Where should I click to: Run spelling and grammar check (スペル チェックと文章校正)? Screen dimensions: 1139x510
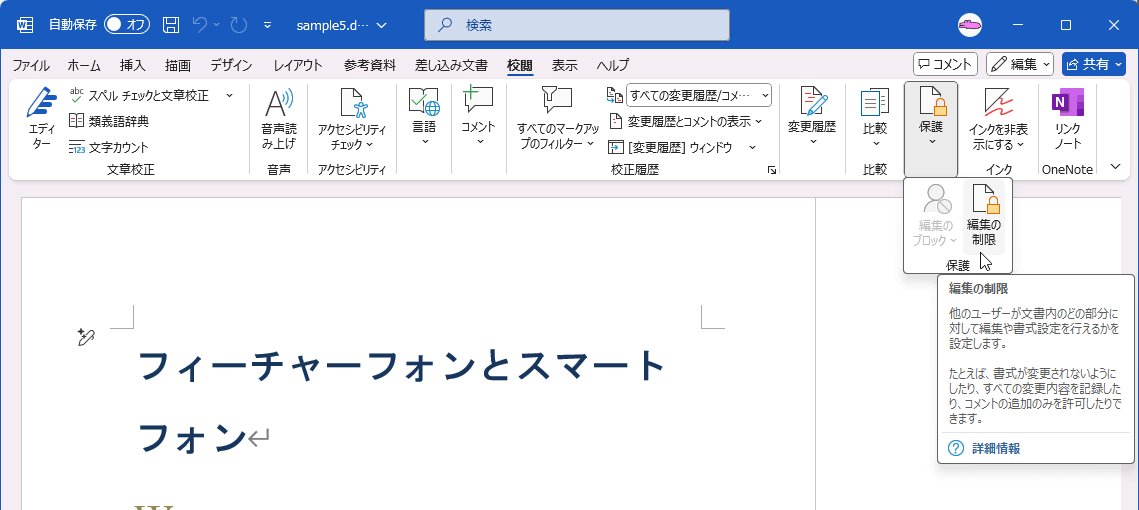tap(139, 95)
